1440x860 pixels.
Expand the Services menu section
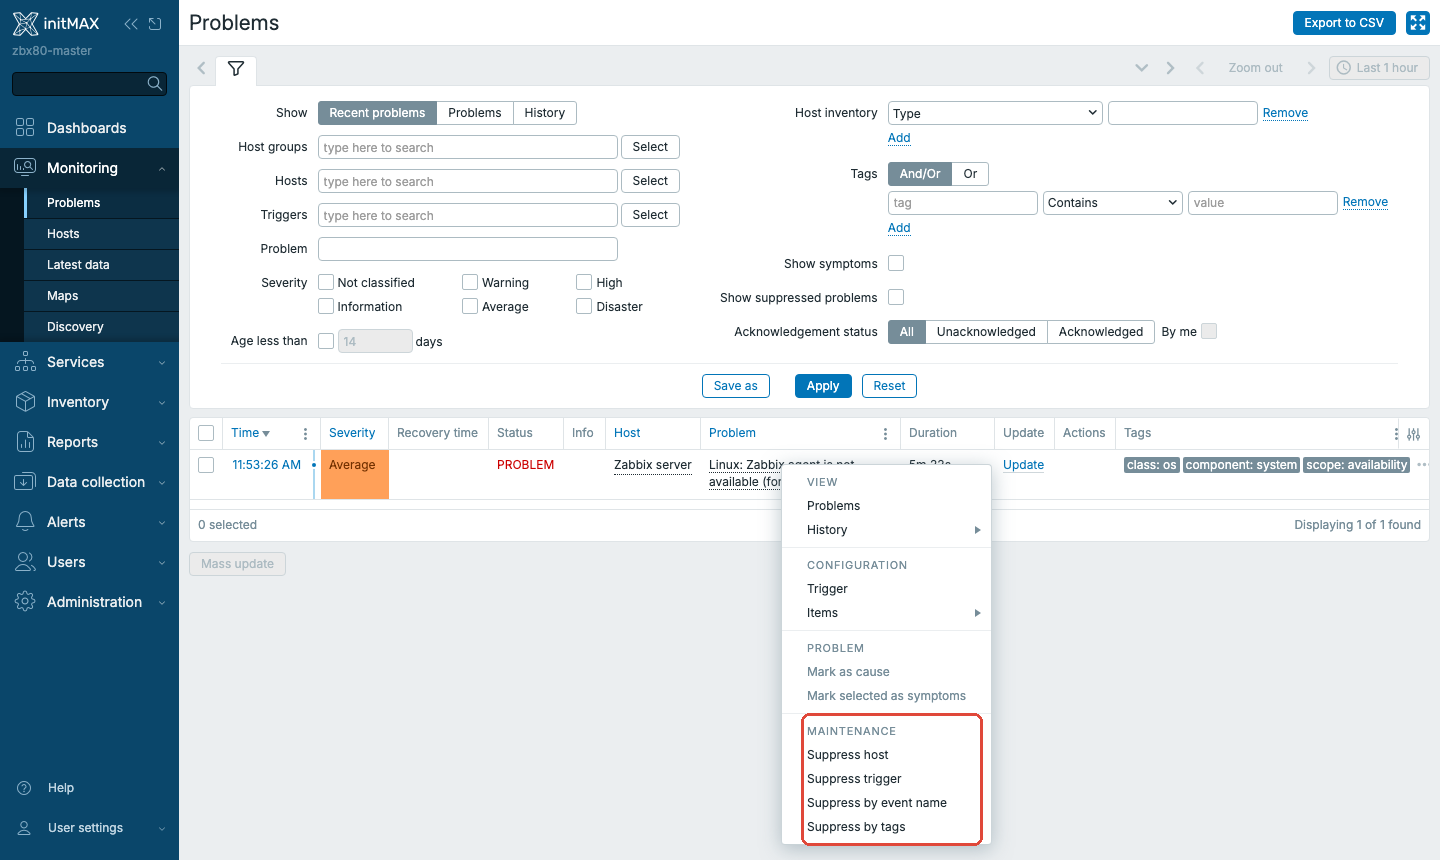tap(162, 362)
